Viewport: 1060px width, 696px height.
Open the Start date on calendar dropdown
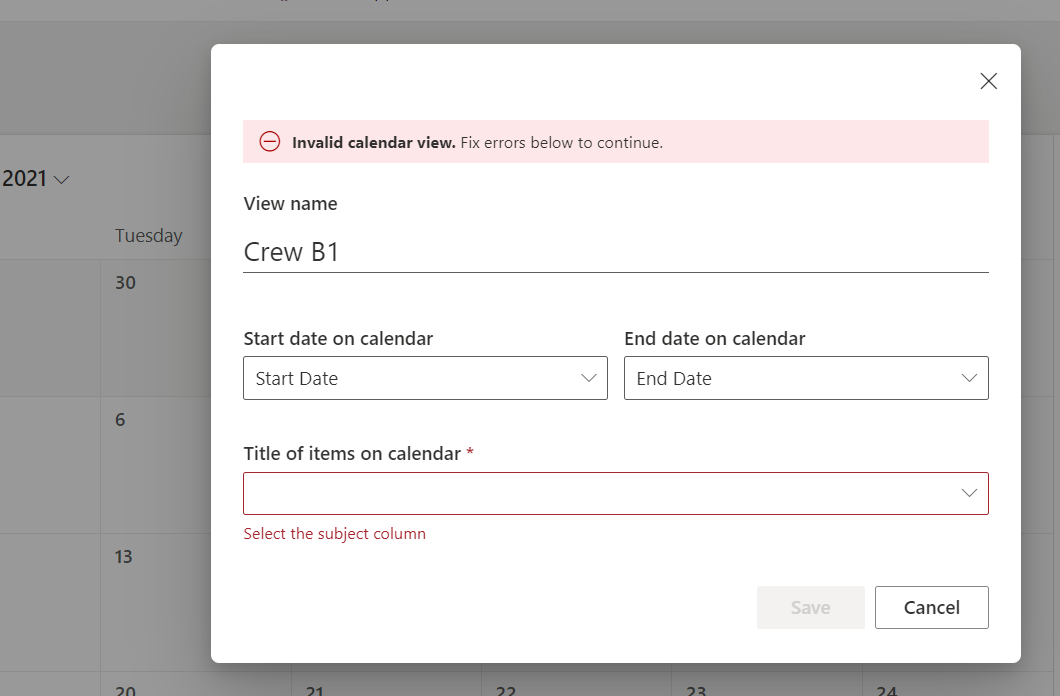(425, 378)
